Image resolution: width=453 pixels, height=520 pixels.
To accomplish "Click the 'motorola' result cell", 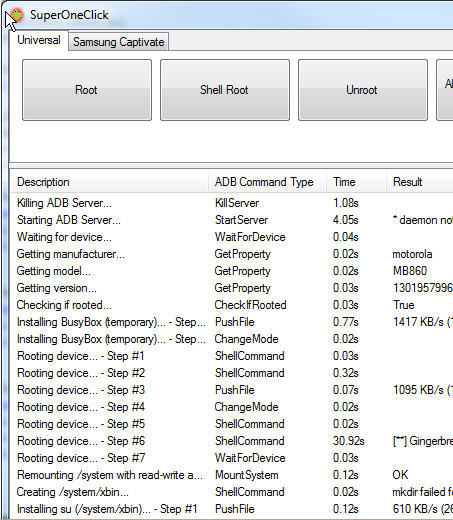I will [x=412, y=254].
